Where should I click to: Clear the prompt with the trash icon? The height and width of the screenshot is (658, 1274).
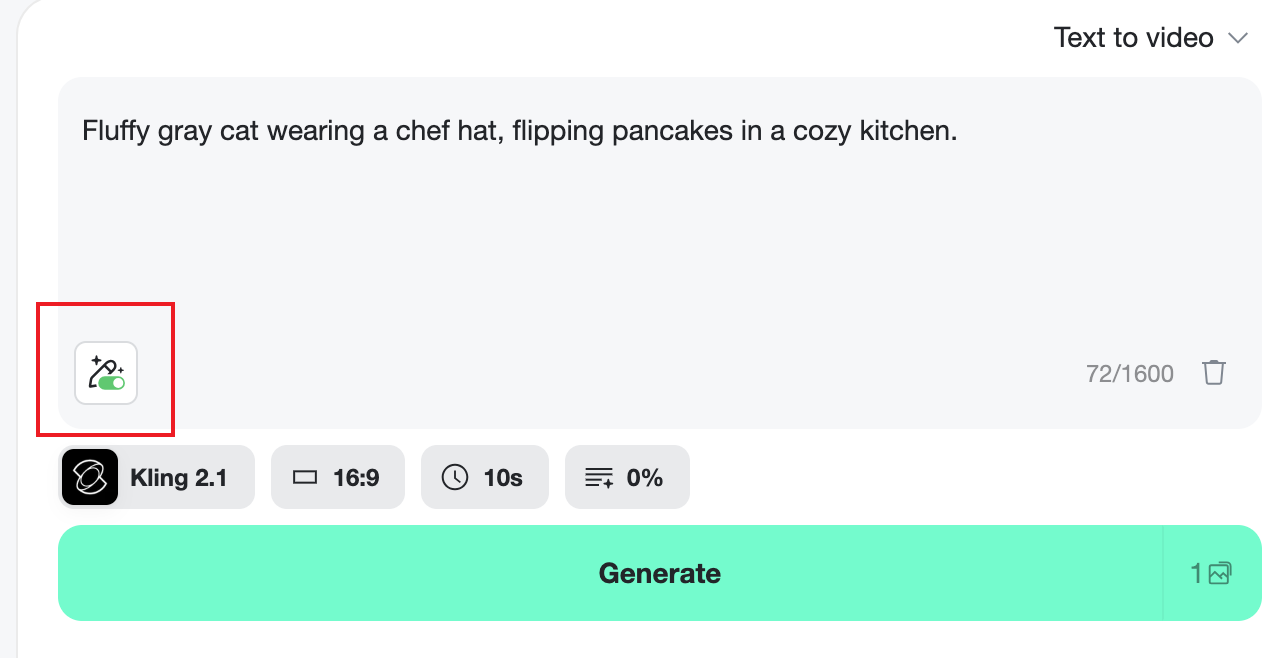point(1213,373)
